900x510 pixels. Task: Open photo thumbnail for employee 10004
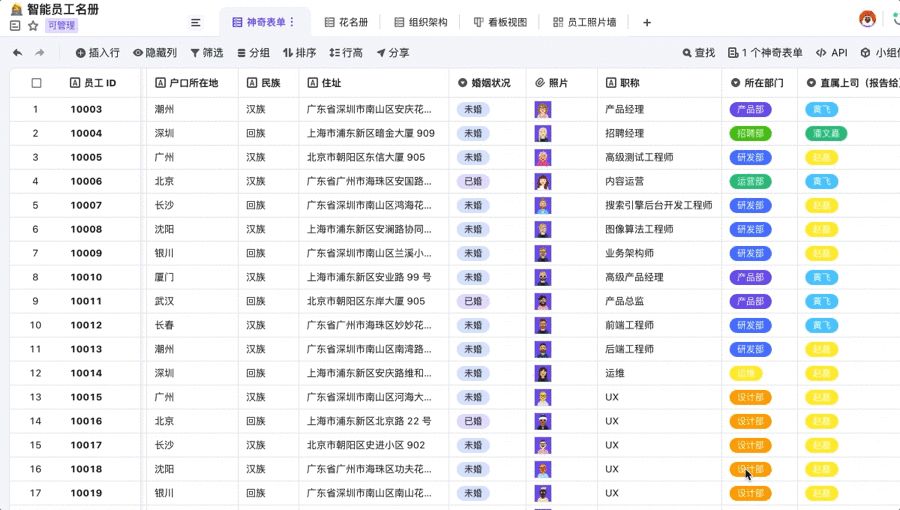(542, 134)
